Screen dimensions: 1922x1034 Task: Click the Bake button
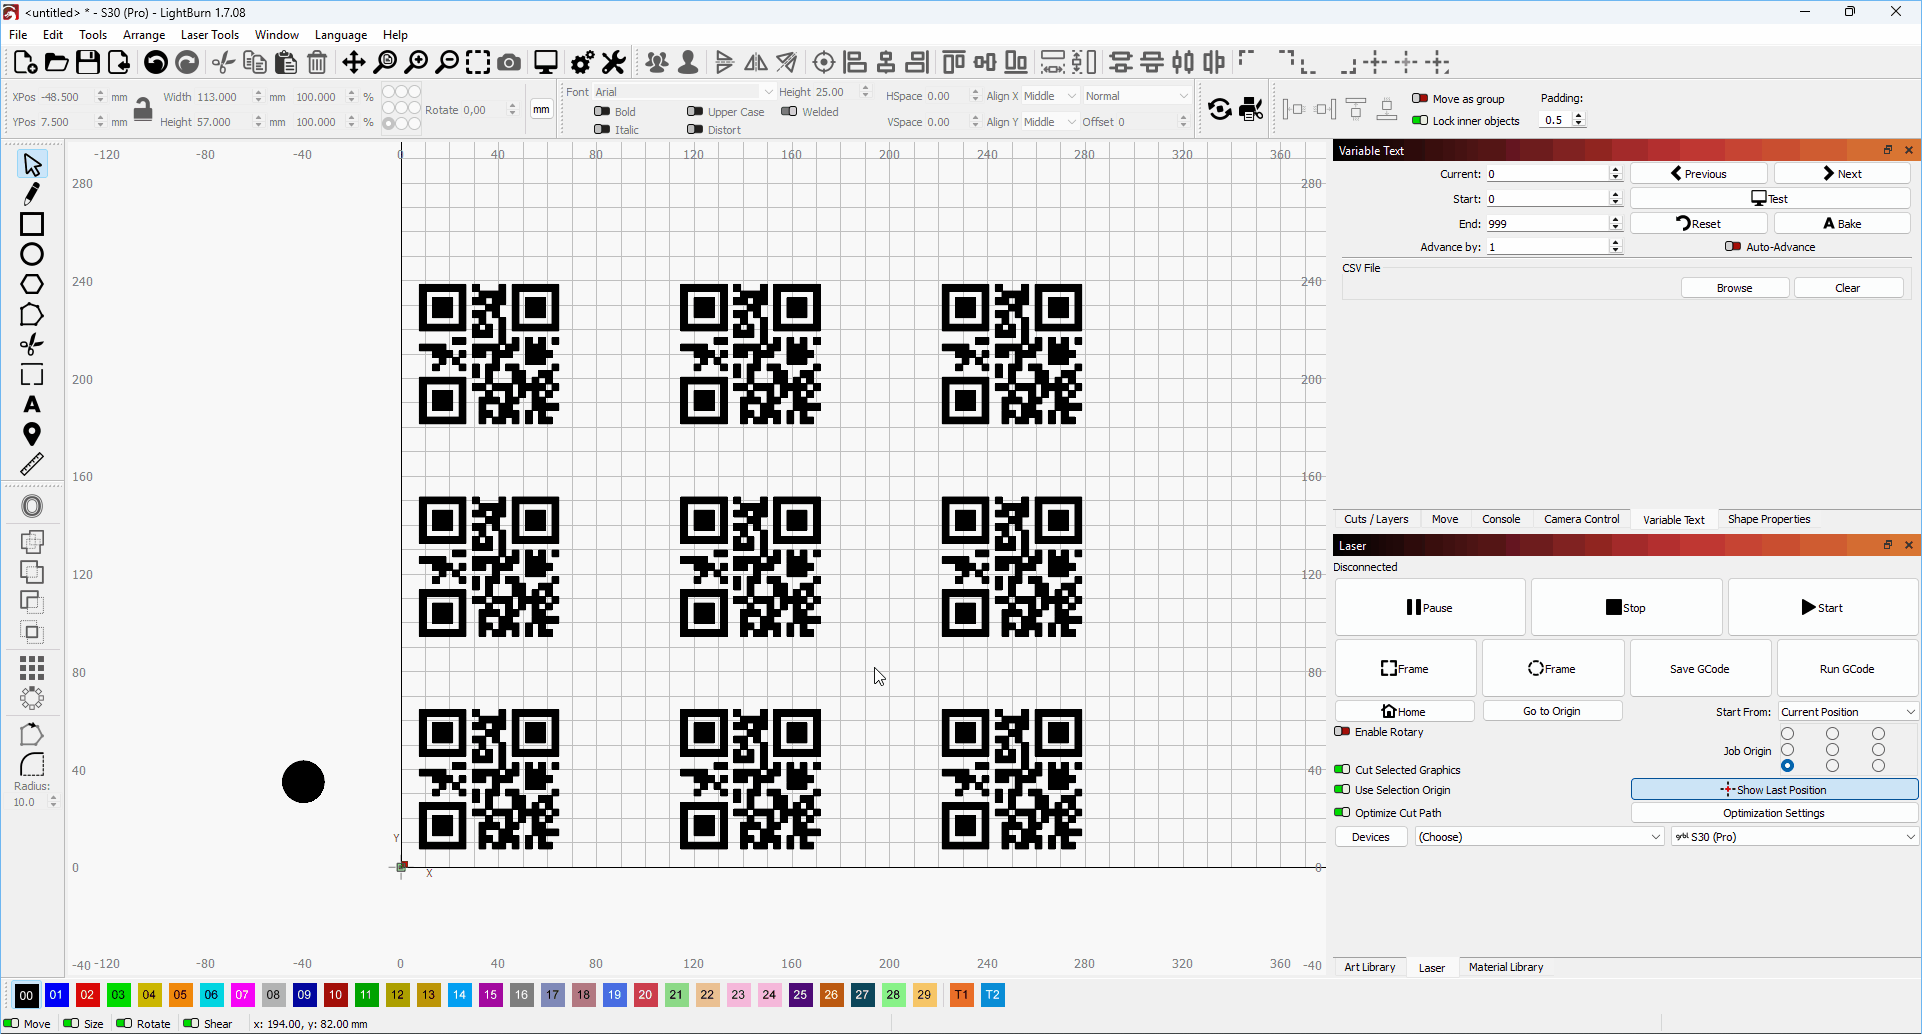(1842, 223)
